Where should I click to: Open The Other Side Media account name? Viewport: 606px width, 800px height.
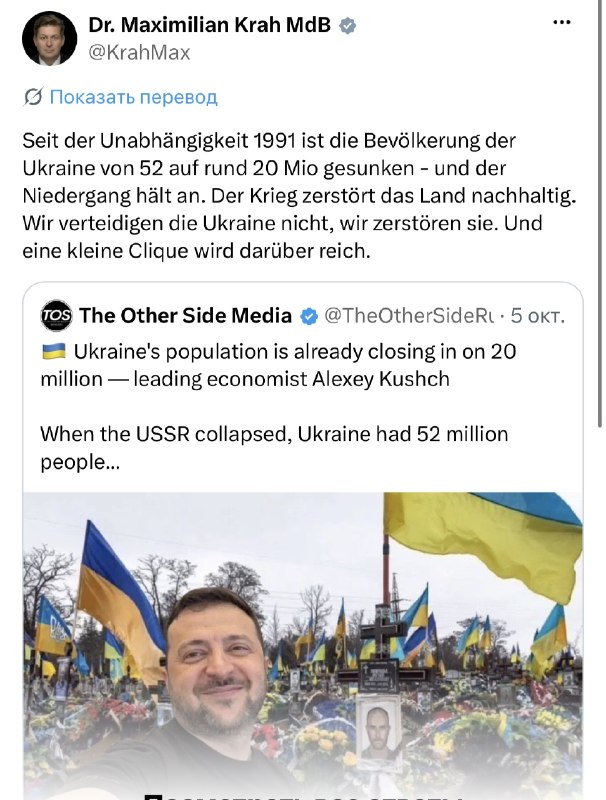(x=185, y=316)
